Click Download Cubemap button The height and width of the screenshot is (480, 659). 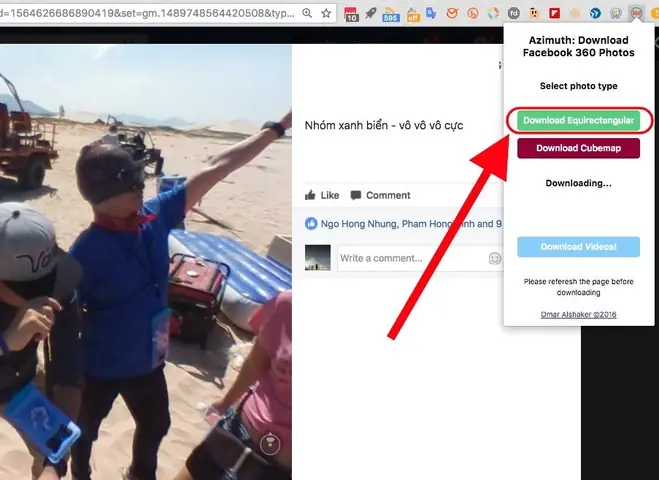tap(578, 148)
